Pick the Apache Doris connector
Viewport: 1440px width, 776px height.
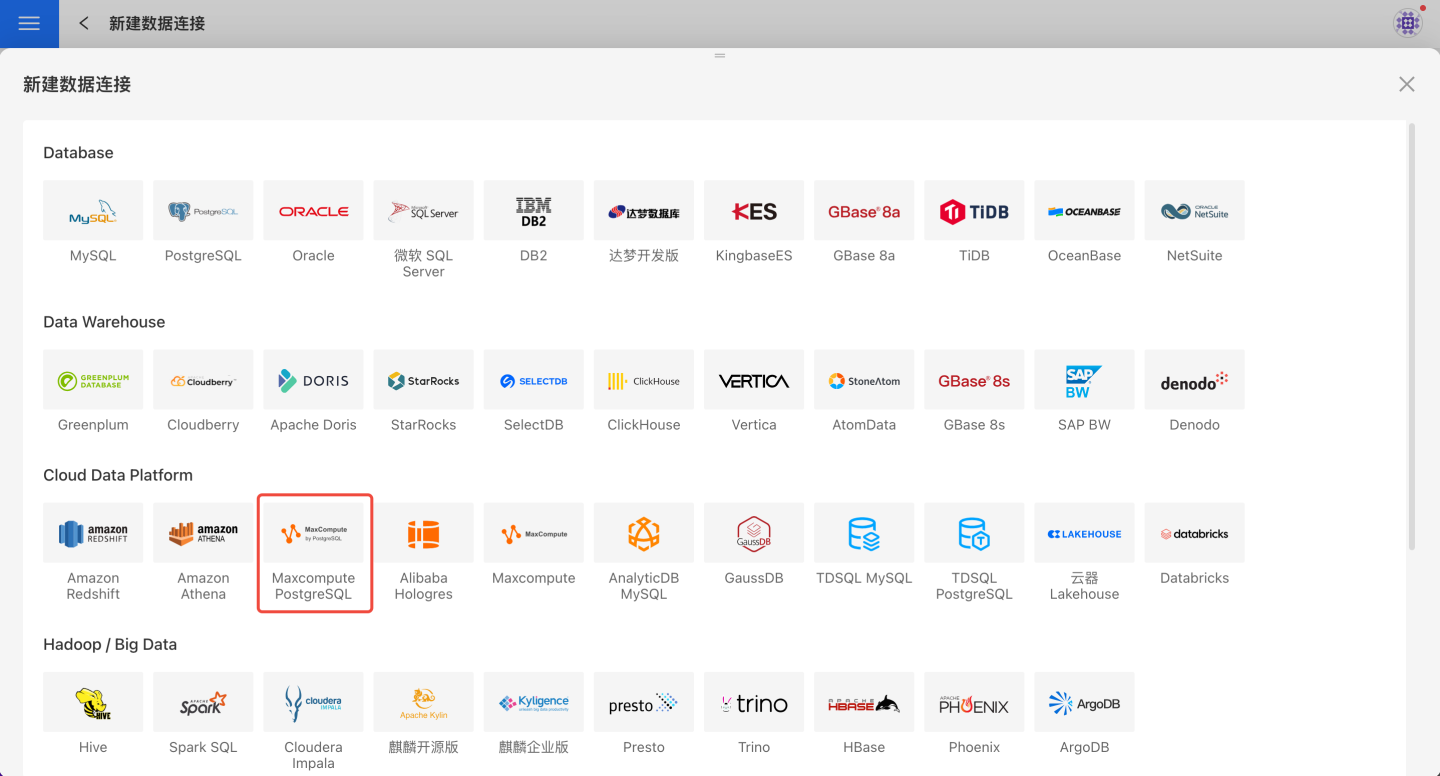[x=313, y=380]
